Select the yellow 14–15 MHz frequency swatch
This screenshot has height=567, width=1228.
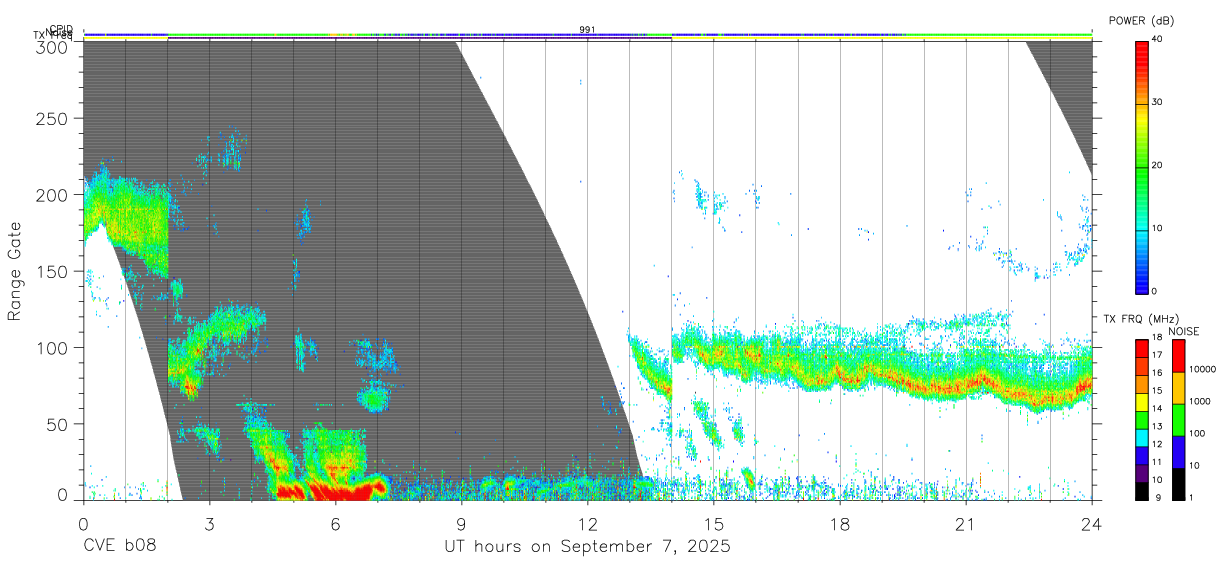tap(1142, 401)
